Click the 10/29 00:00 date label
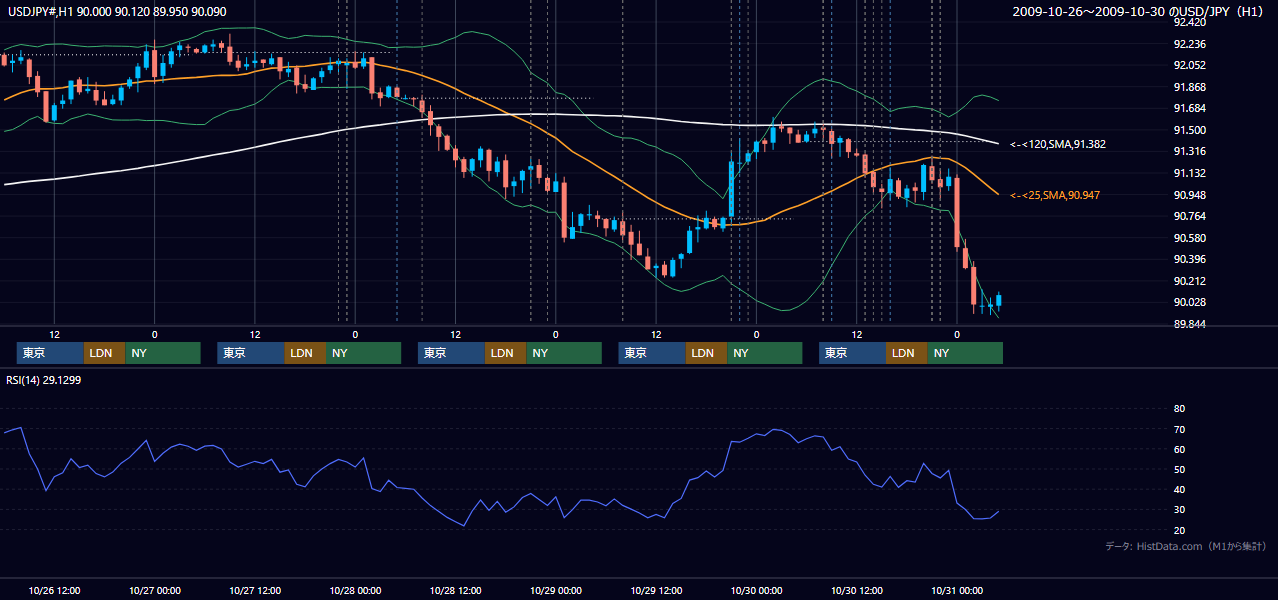Screen dimensions: 1278x600 pyautogui.click(x=556, y=590)
